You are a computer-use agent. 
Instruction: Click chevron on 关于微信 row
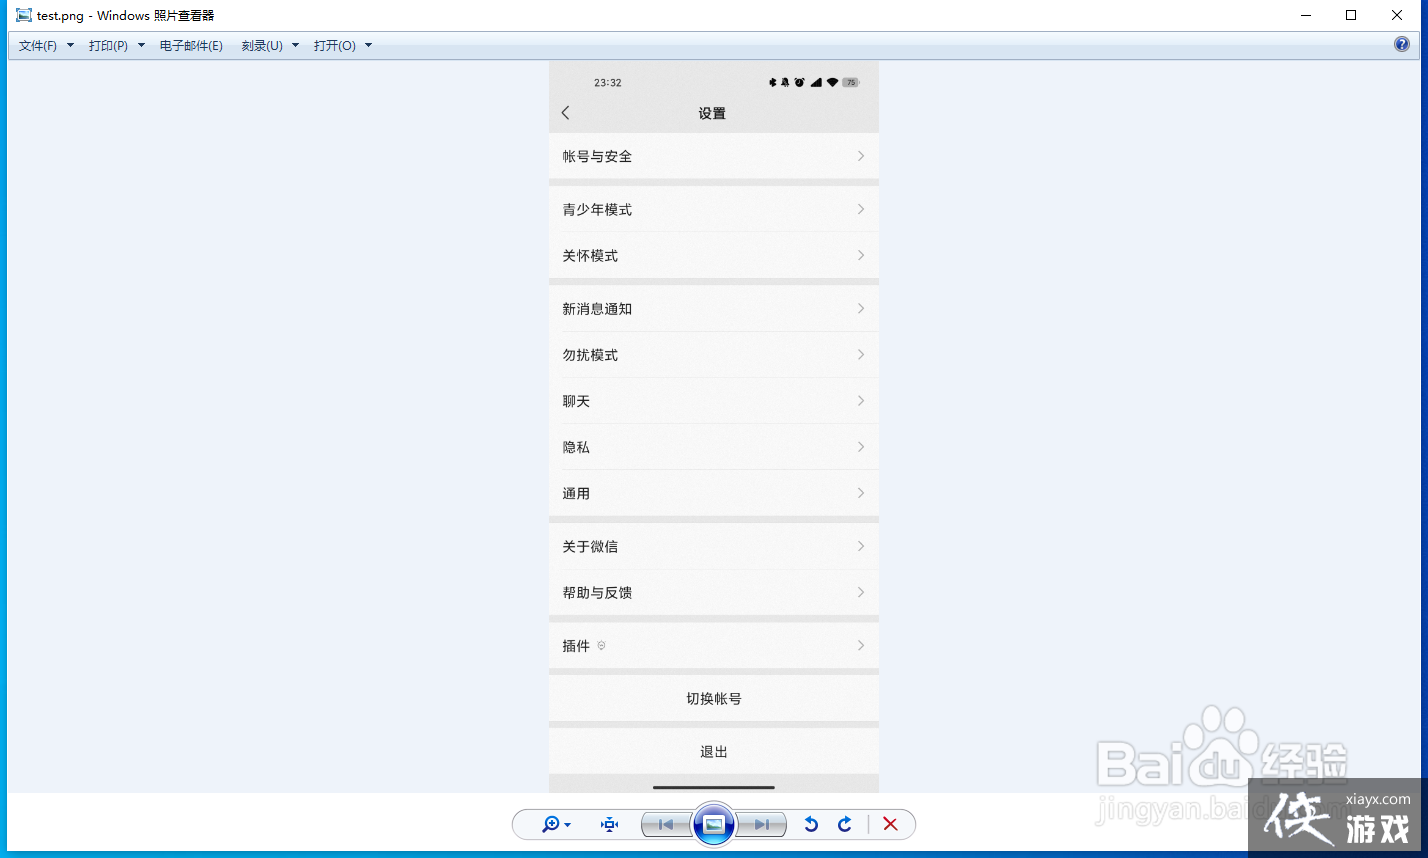click(861, 546)
